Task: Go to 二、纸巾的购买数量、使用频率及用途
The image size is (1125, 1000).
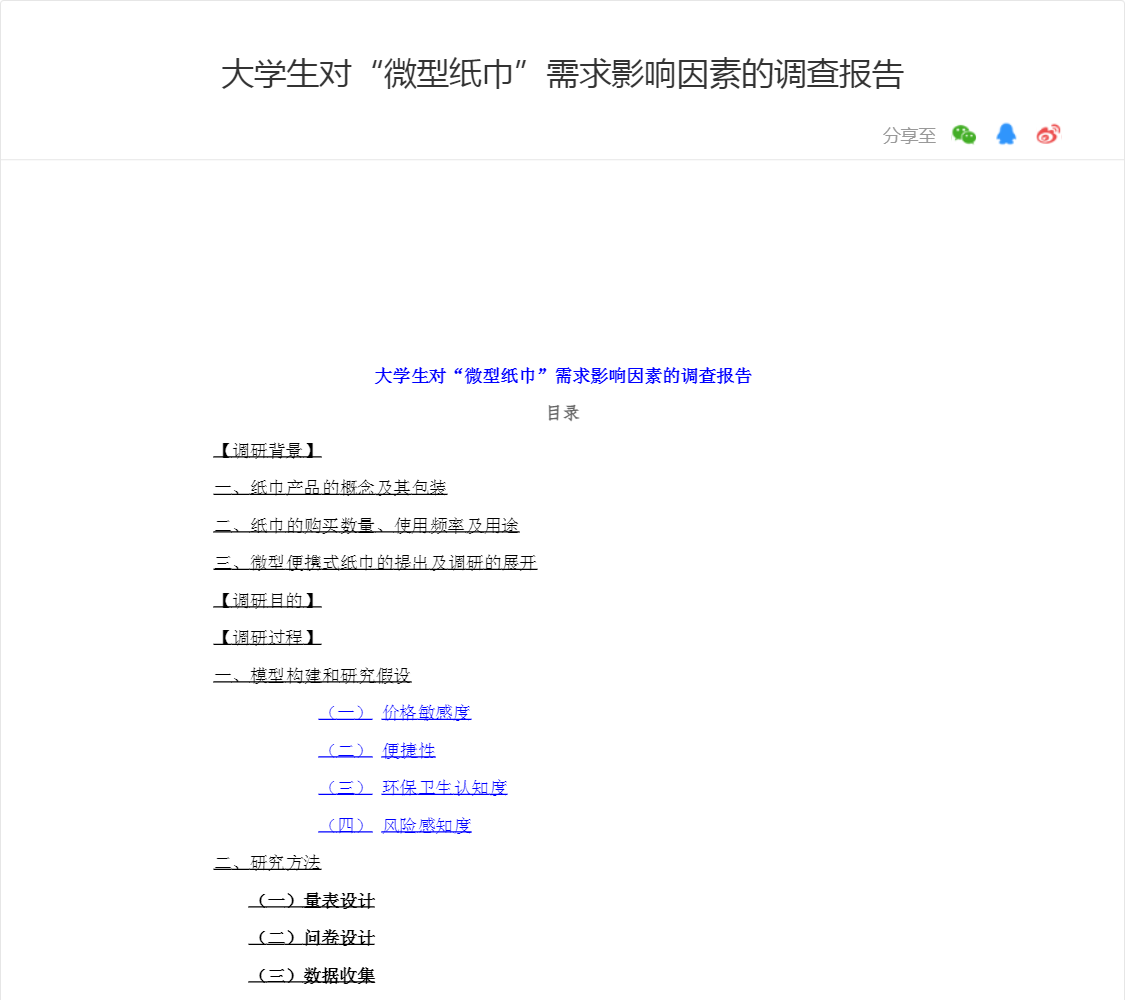Action: (366, 525)
